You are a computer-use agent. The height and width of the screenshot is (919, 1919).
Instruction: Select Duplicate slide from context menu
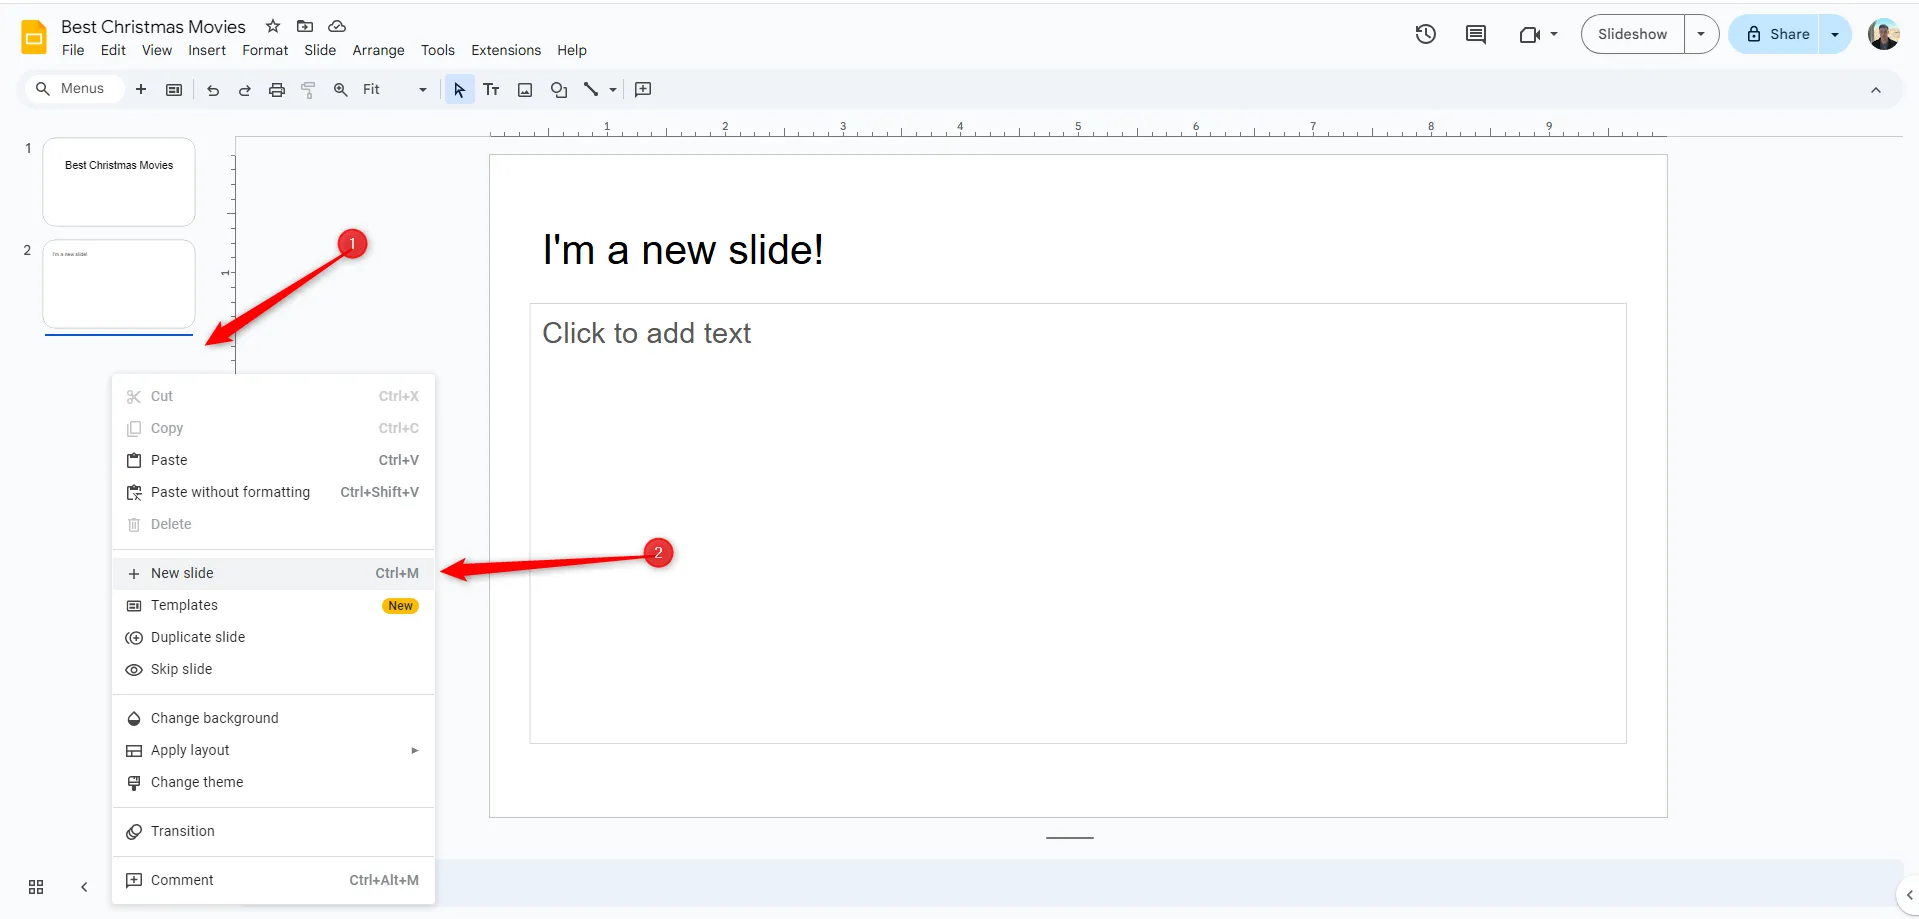[273, 637]
